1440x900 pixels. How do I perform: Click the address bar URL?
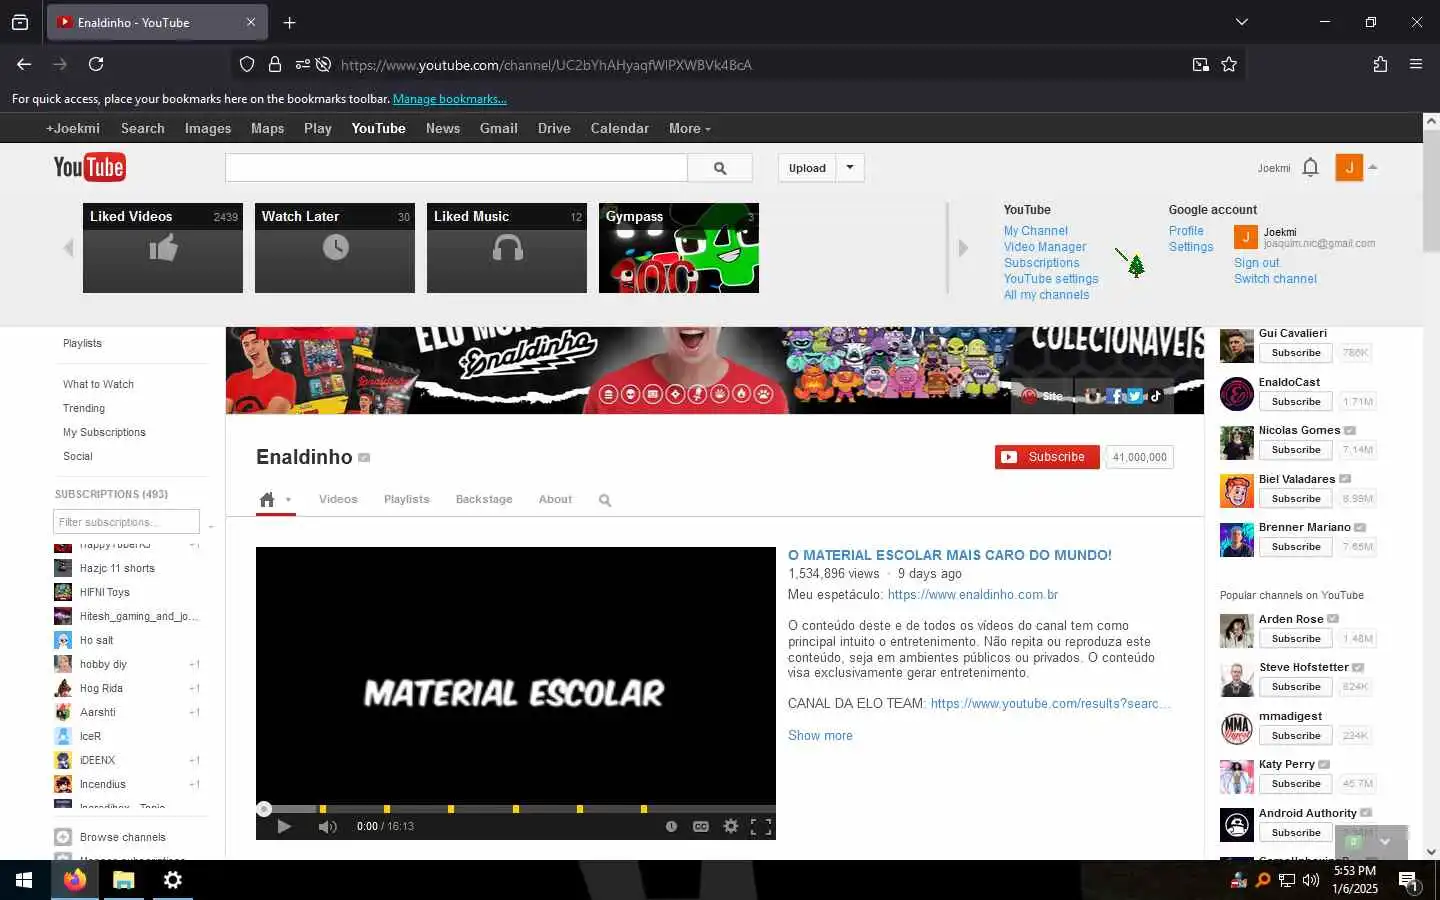click(546, 65)
